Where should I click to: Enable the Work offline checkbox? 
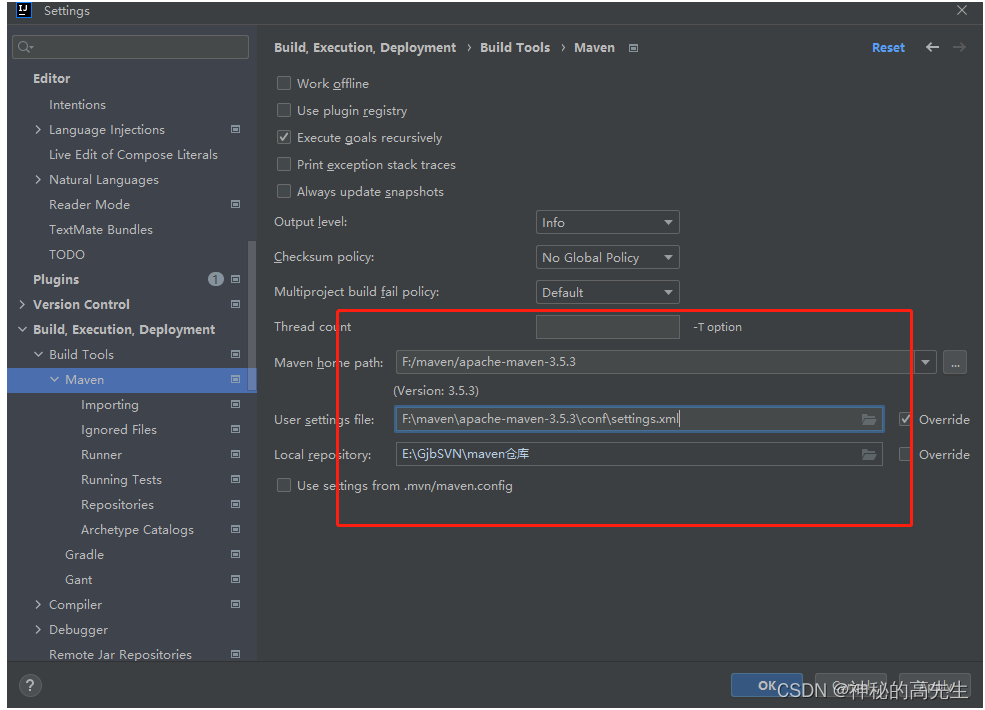point(284,83)
